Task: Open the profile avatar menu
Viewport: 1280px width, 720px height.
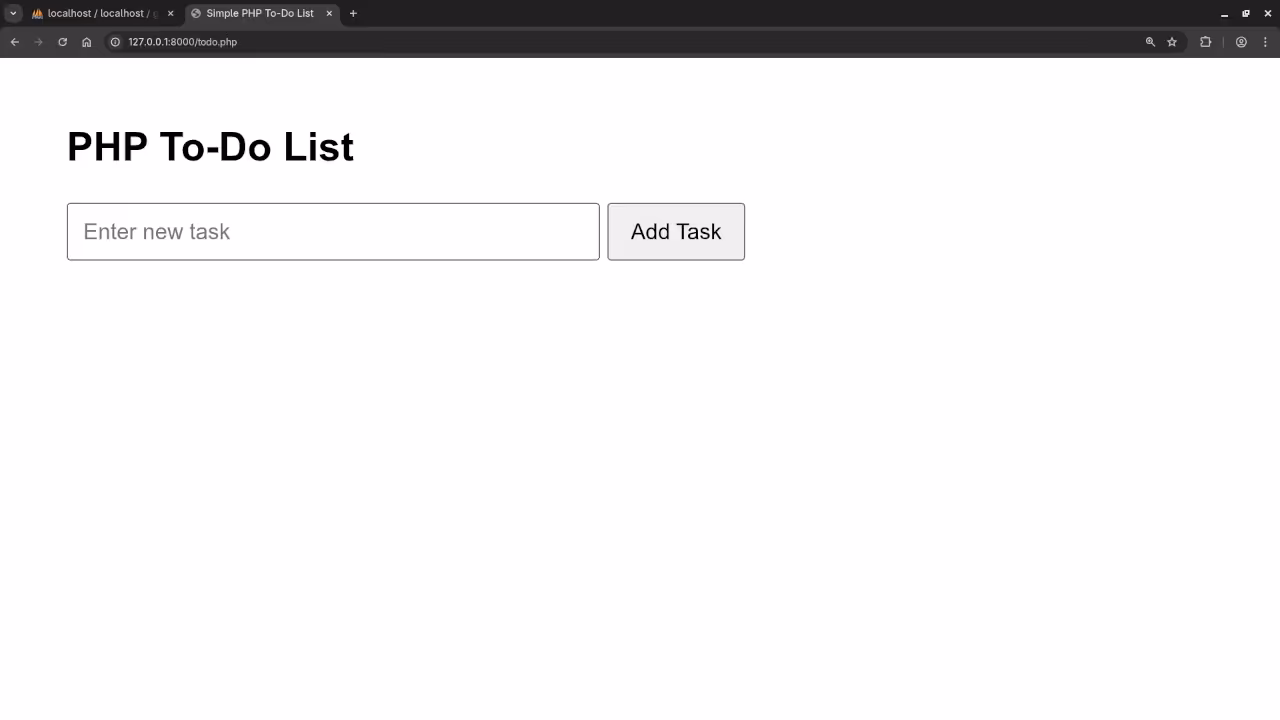Action: point(1241,42)
